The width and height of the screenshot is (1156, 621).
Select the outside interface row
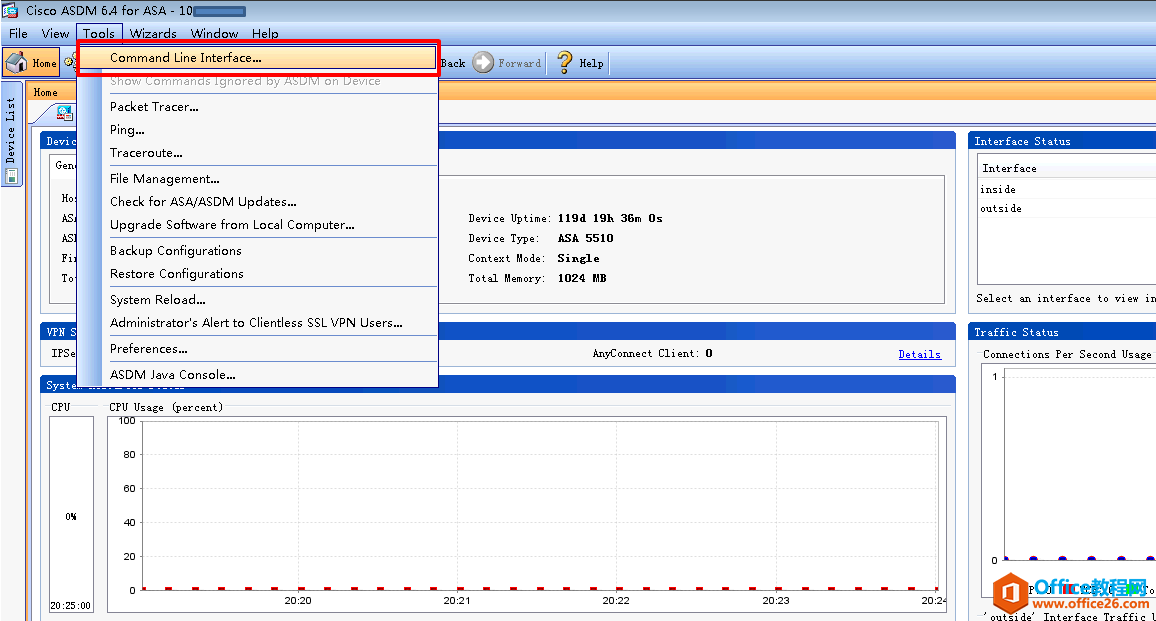point(1066,208)
